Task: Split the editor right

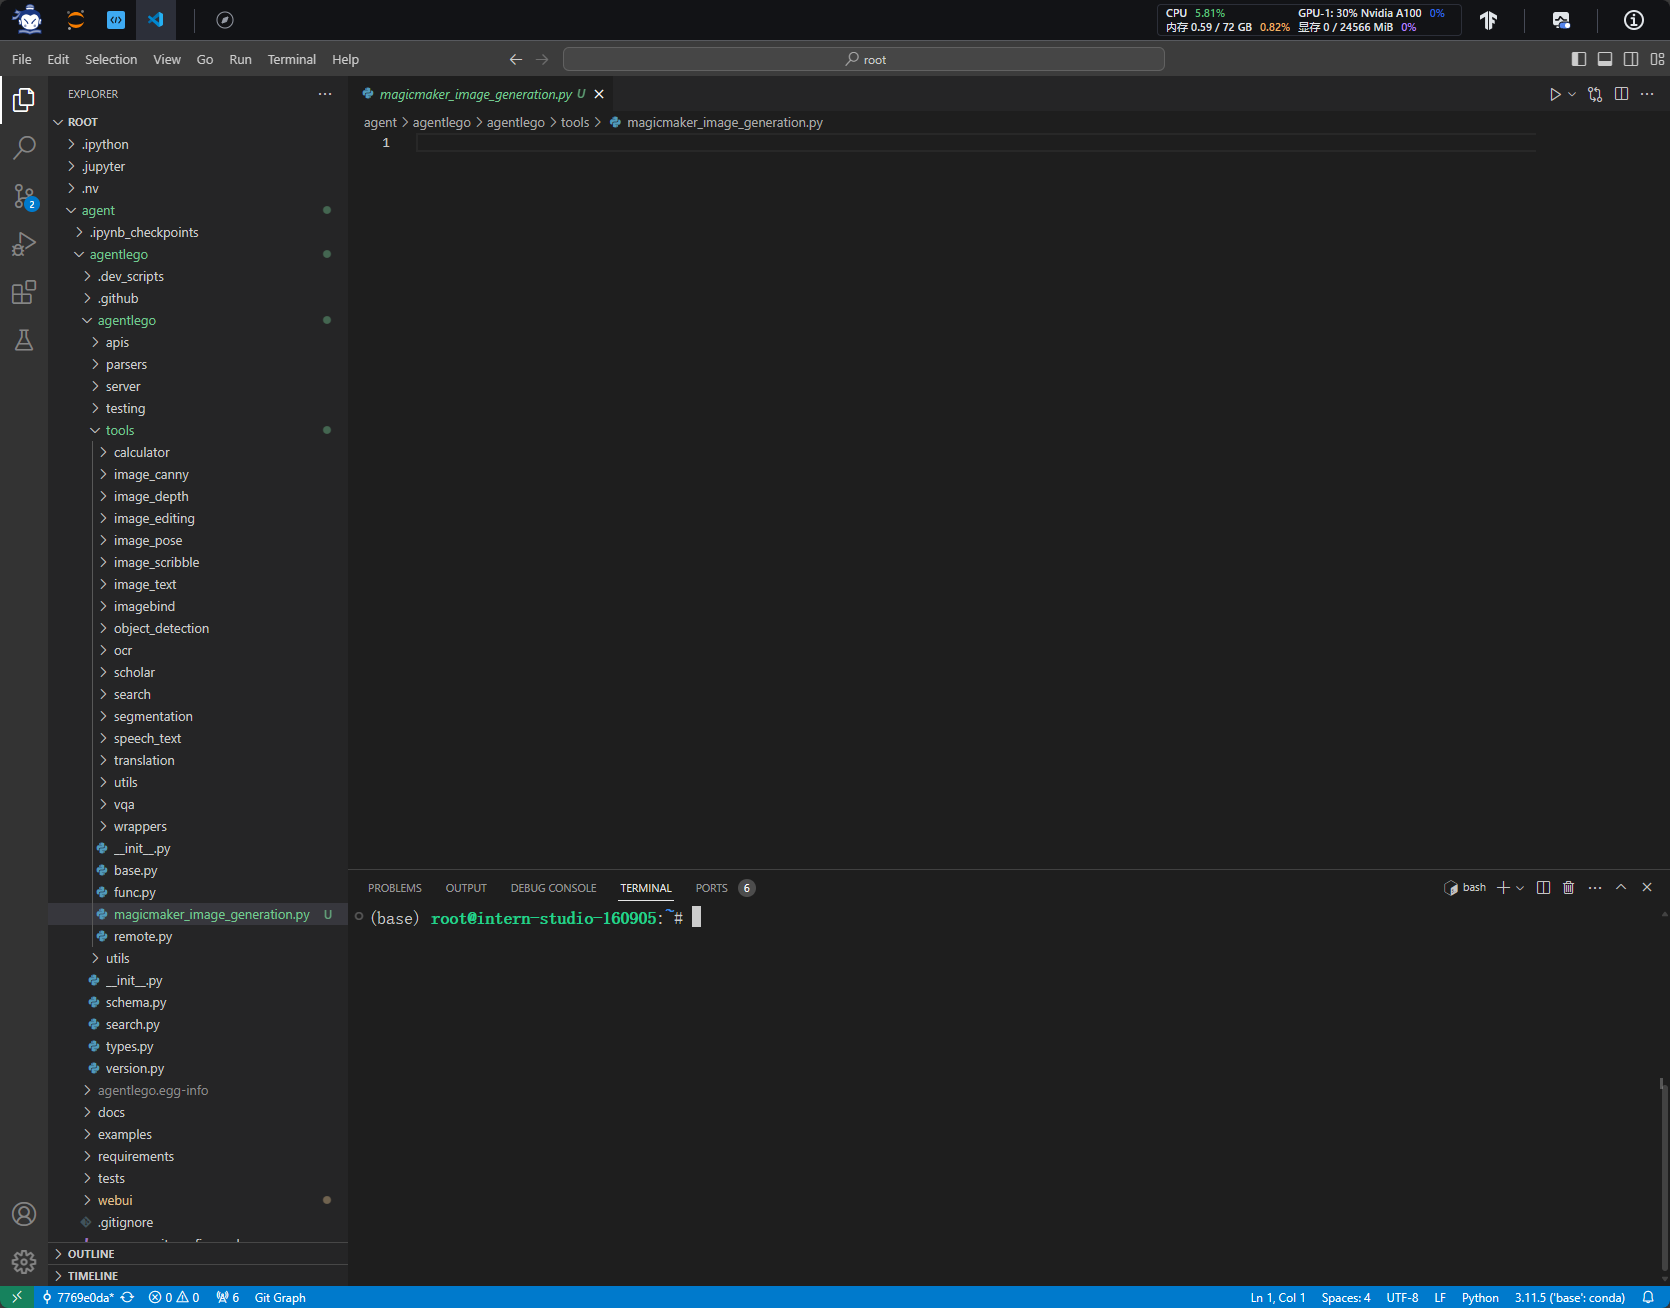Action: coord(1622,94)
